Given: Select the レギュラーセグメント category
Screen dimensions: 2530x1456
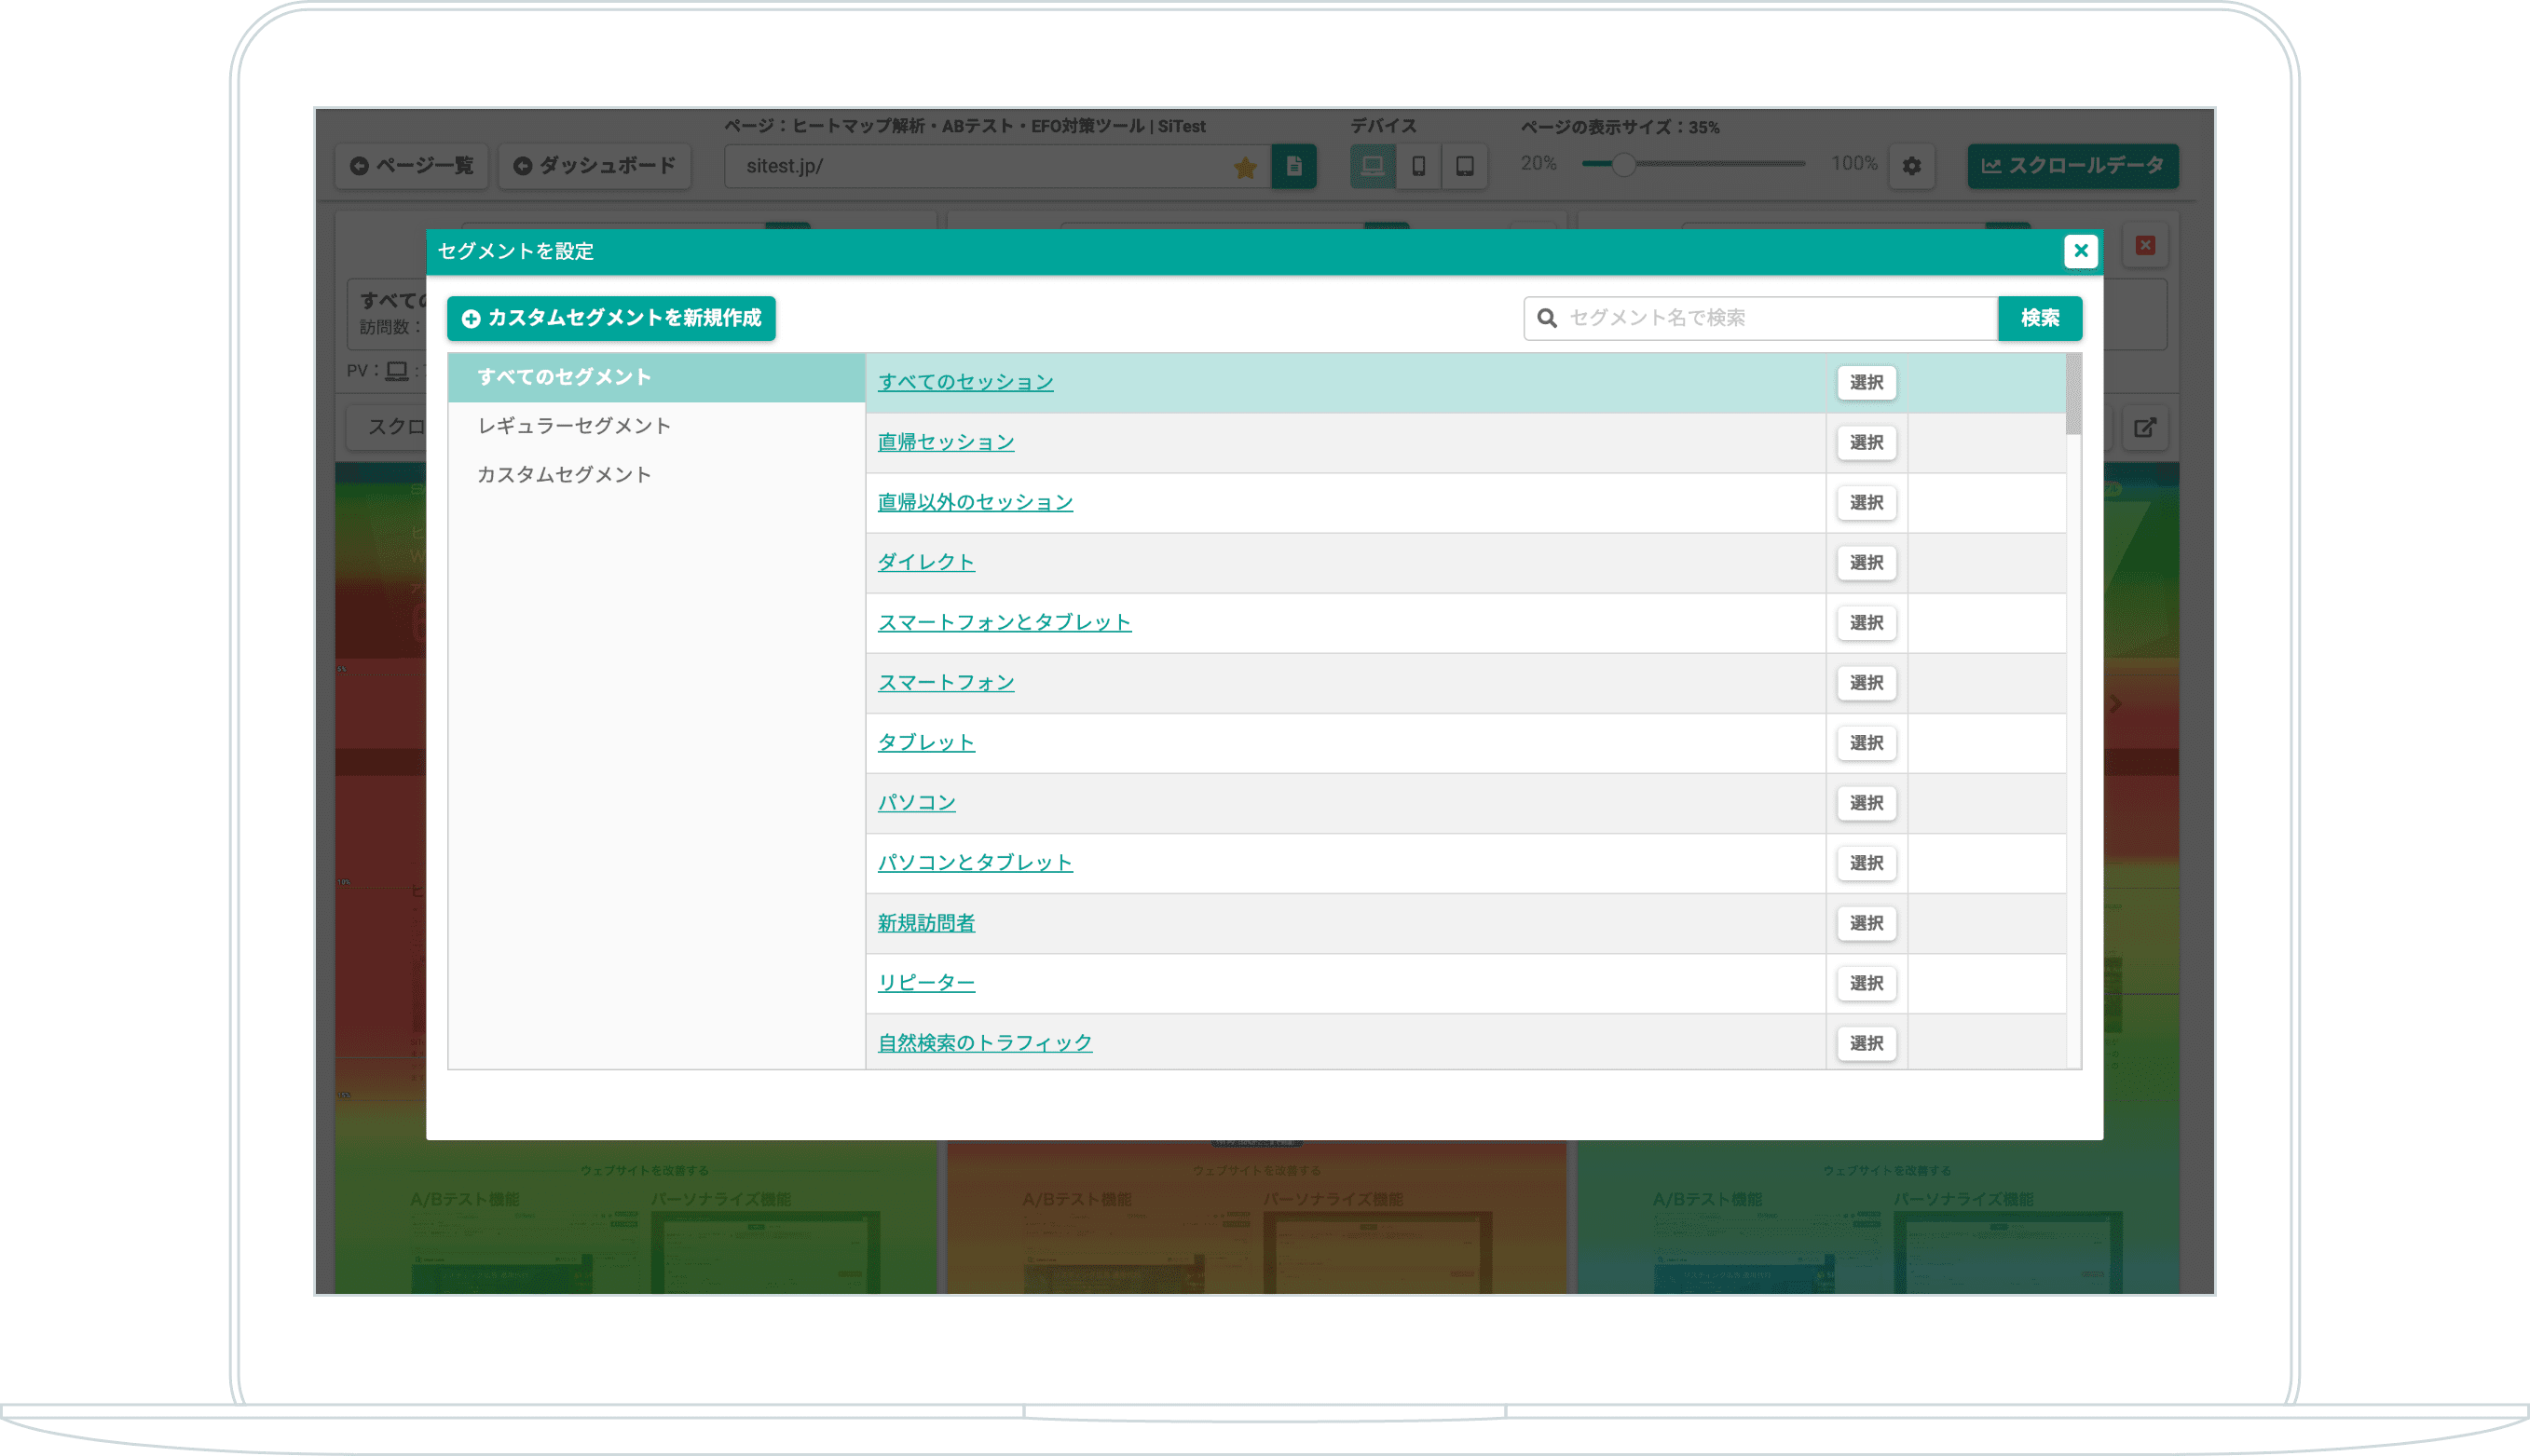Looking at the screenshot, I should click(x=574, y=426).
